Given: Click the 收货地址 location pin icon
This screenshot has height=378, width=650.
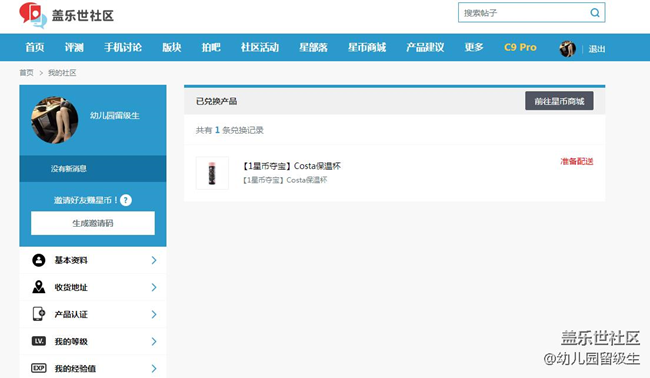Looking at the screenshot, I should point(39,287).
